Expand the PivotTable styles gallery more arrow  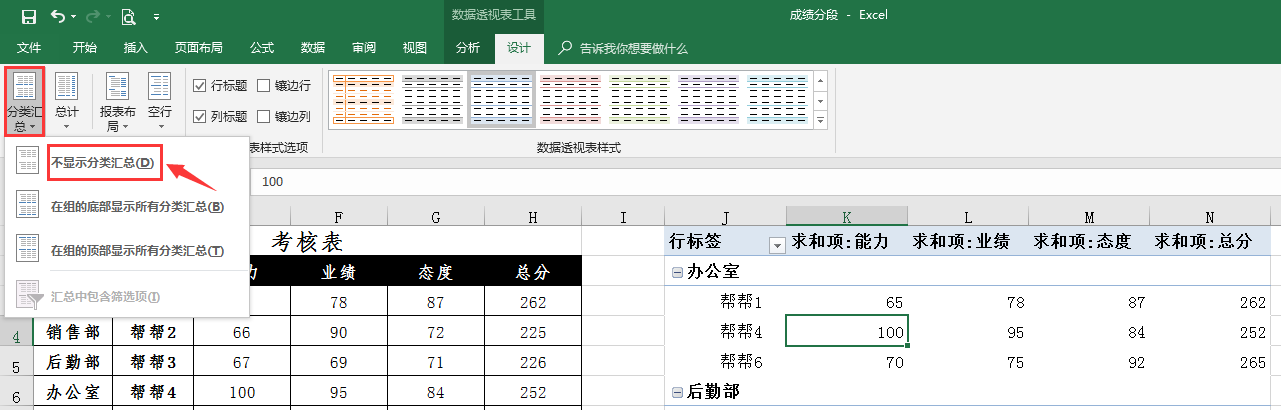(820, 120)
